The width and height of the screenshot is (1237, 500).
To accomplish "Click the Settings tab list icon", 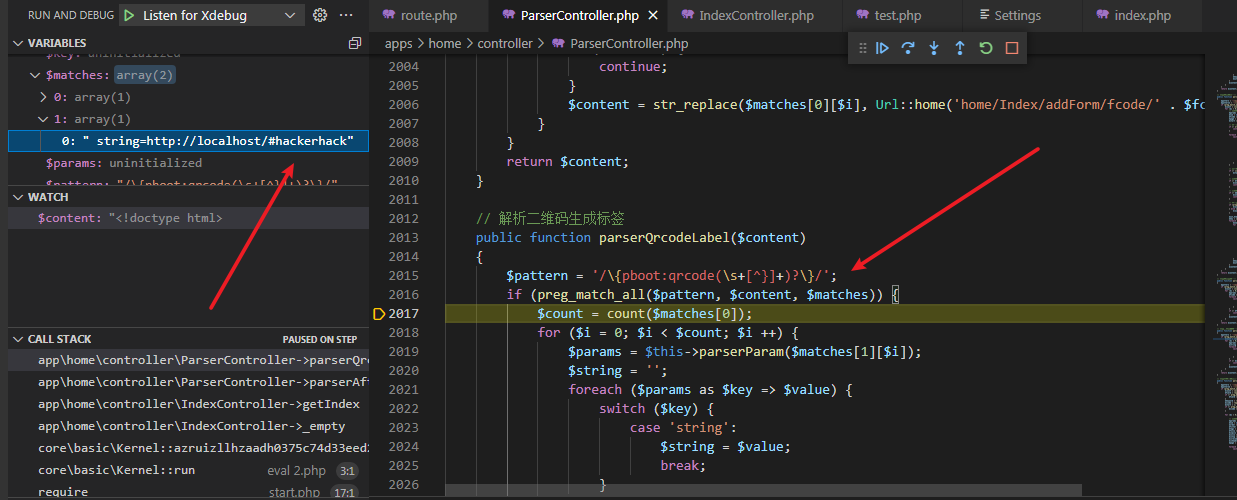I will [x=985, y=15].
